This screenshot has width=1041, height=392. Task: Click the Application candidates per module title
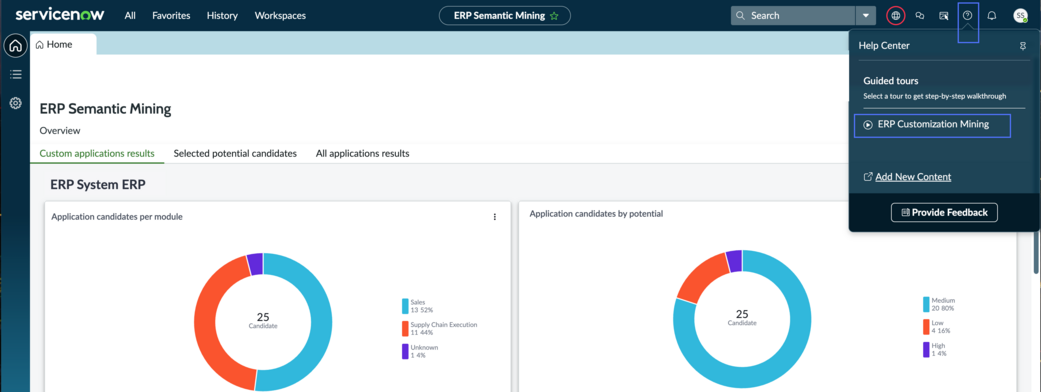coord(117,217)
